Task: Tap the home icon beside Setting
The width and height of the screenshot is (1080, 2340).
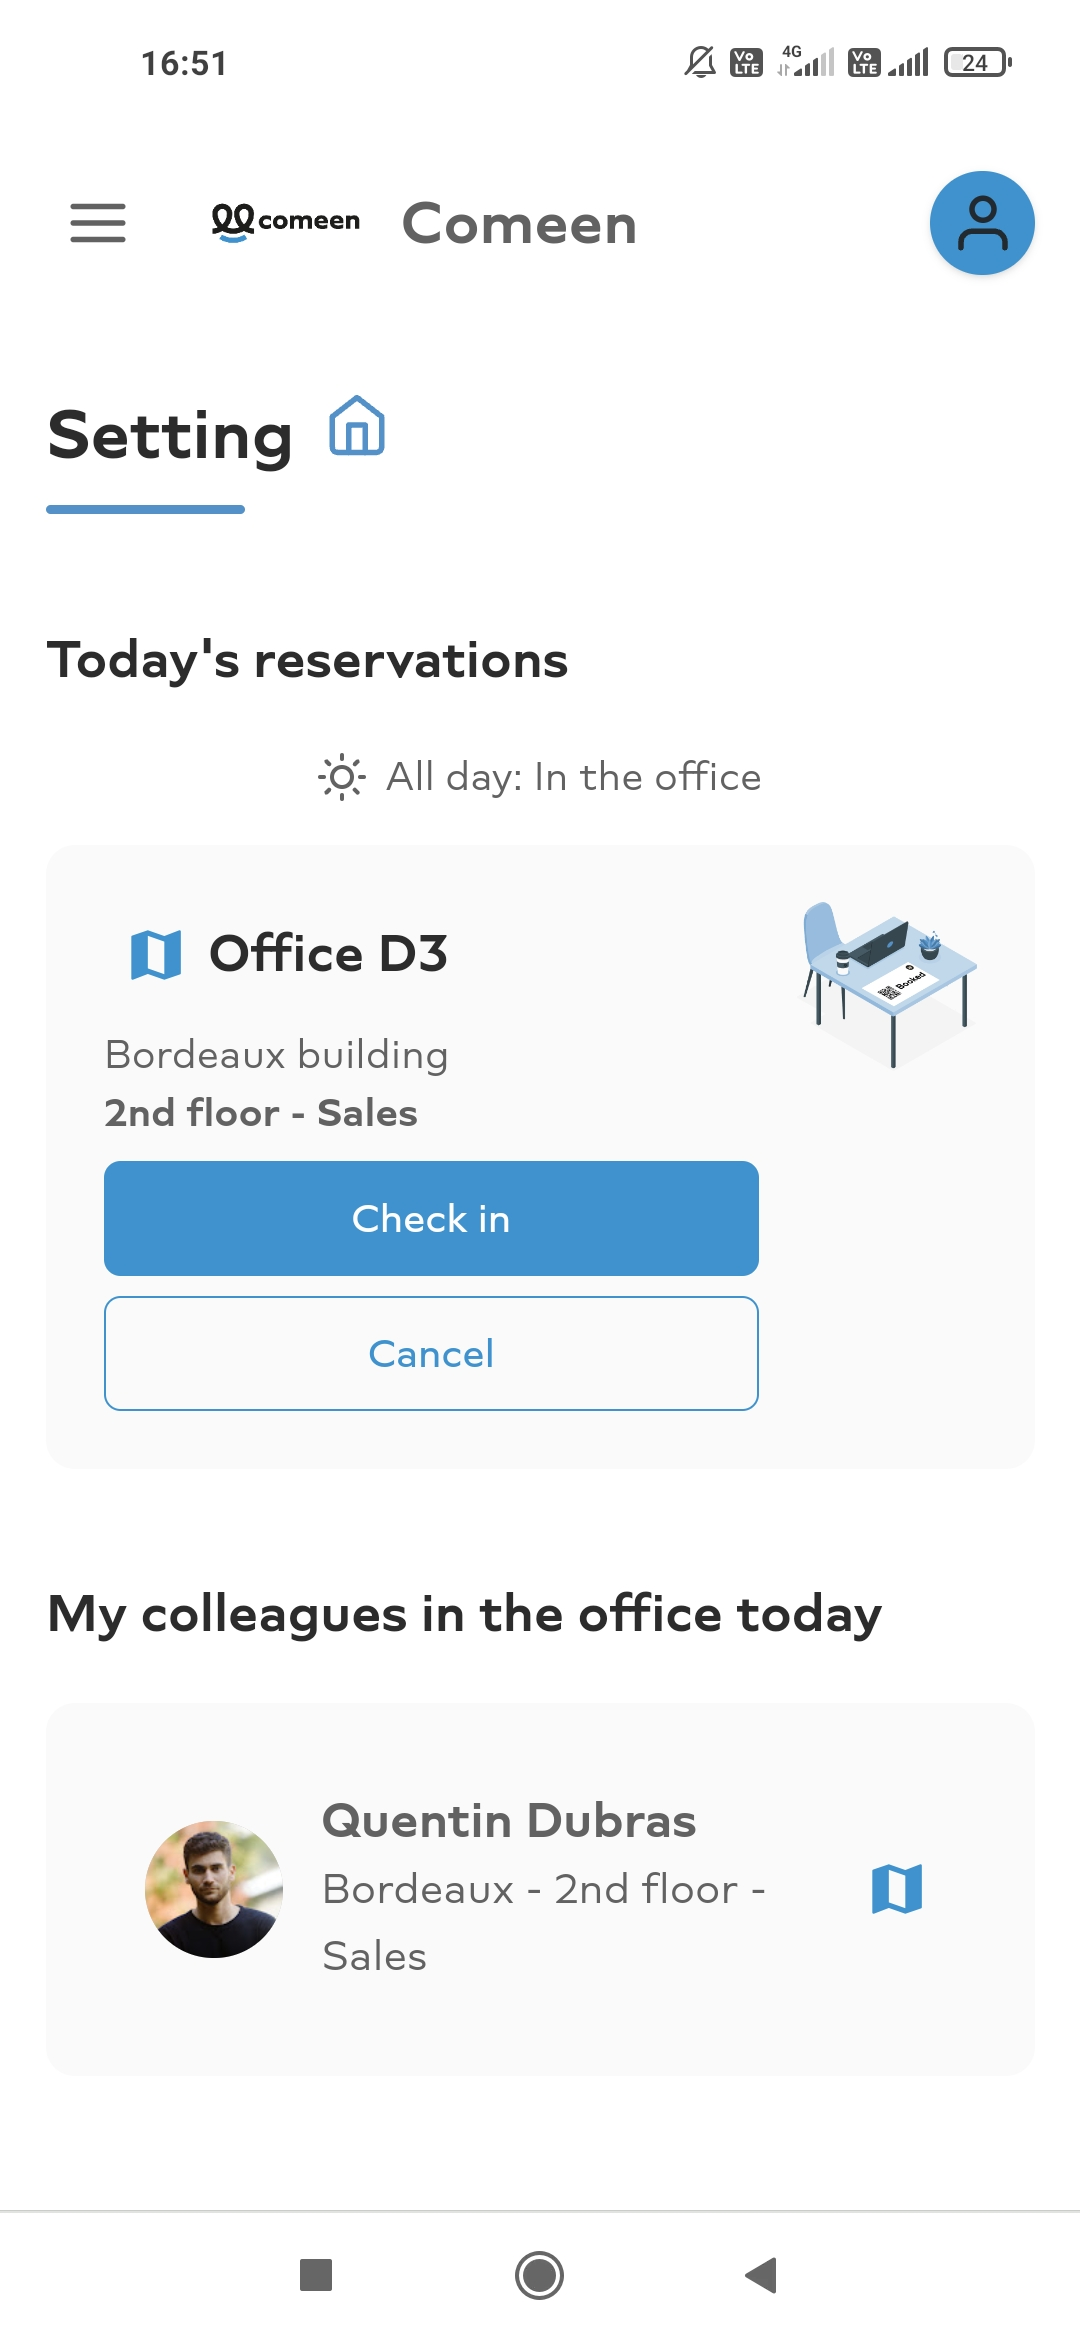Action: [357, 426]
